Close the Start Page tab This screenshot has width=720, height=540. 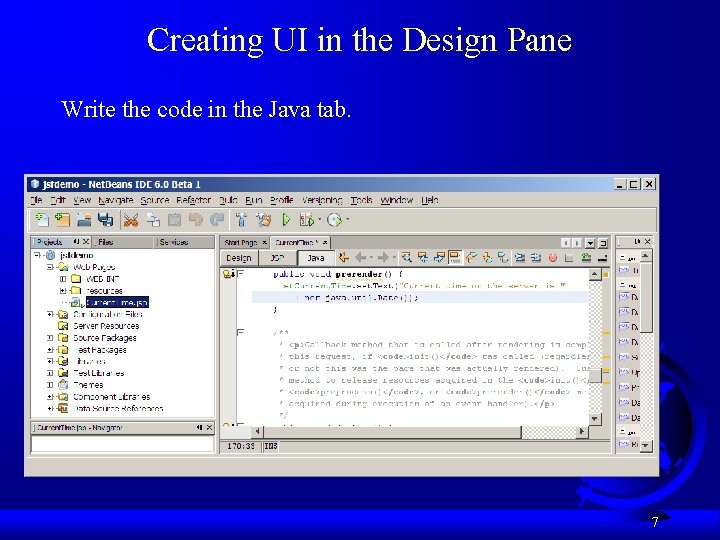tap(264, 242)
